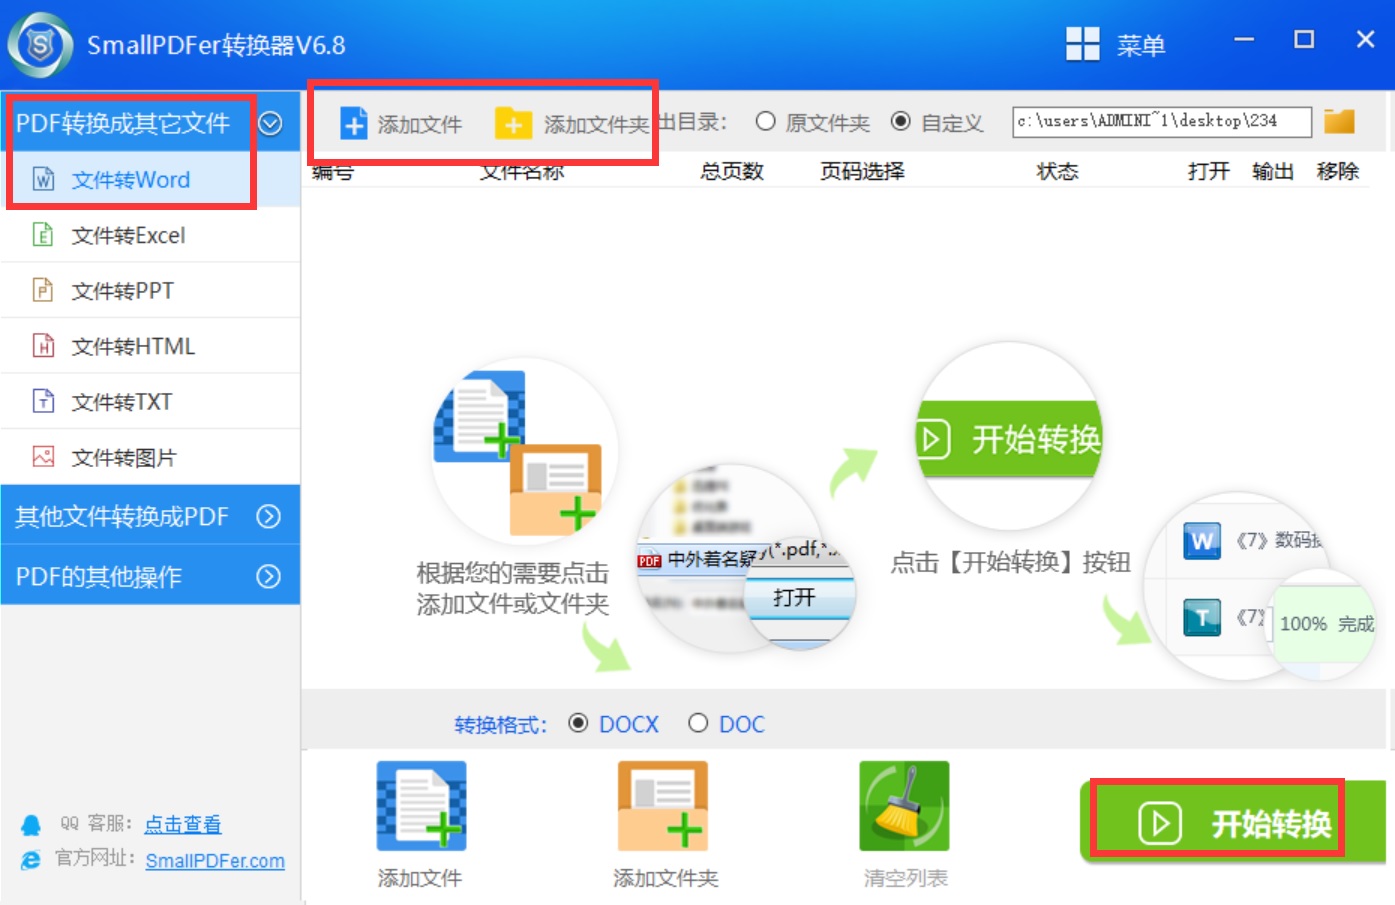
Task: Click the green 开始转换 guide illustration
Action: 1010,437
